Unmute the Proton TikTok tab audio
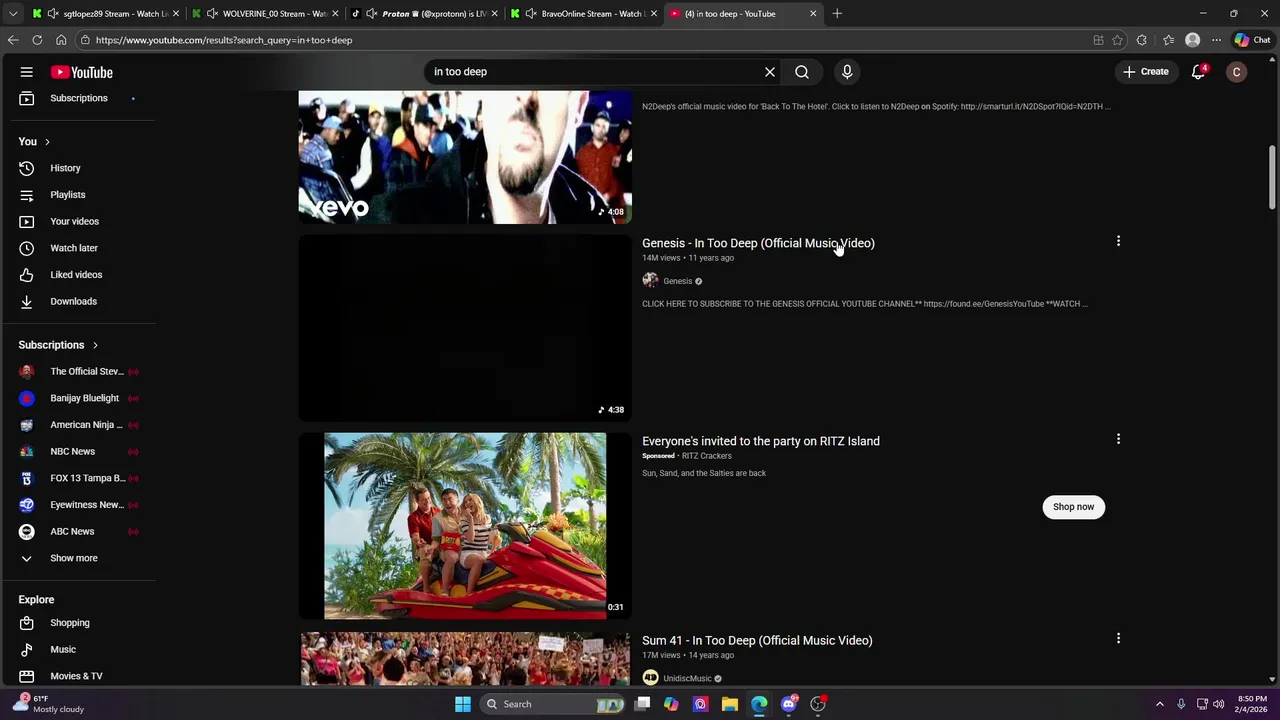The height and width of the screenshot is (720, 1280). pos(371,14)
